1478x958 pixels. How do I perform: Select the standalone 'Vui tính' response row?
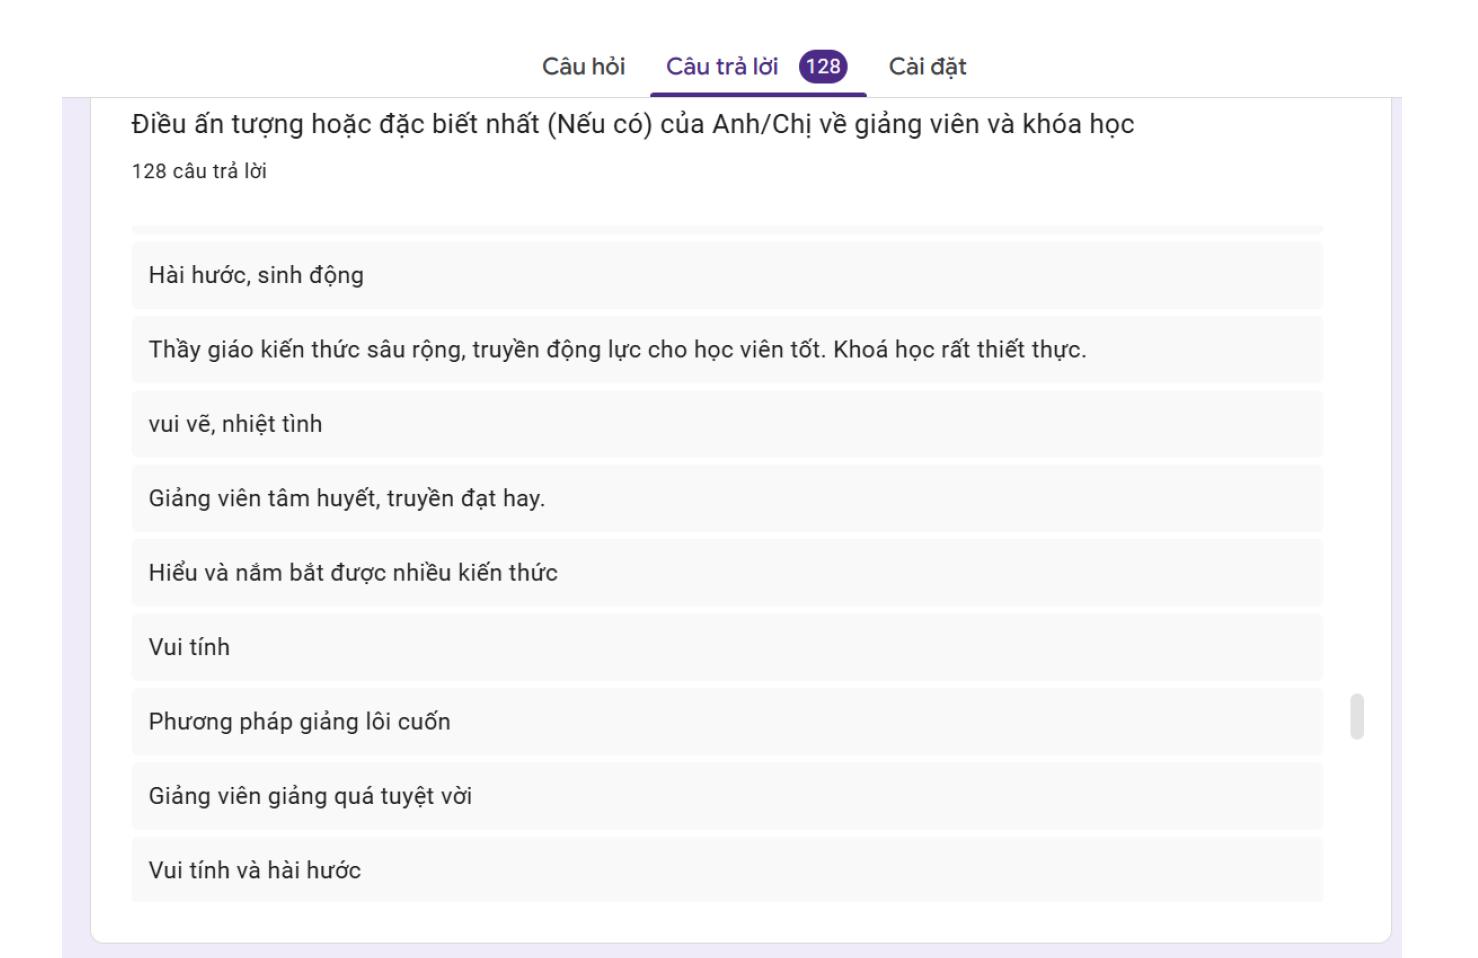tap(189, 647)
